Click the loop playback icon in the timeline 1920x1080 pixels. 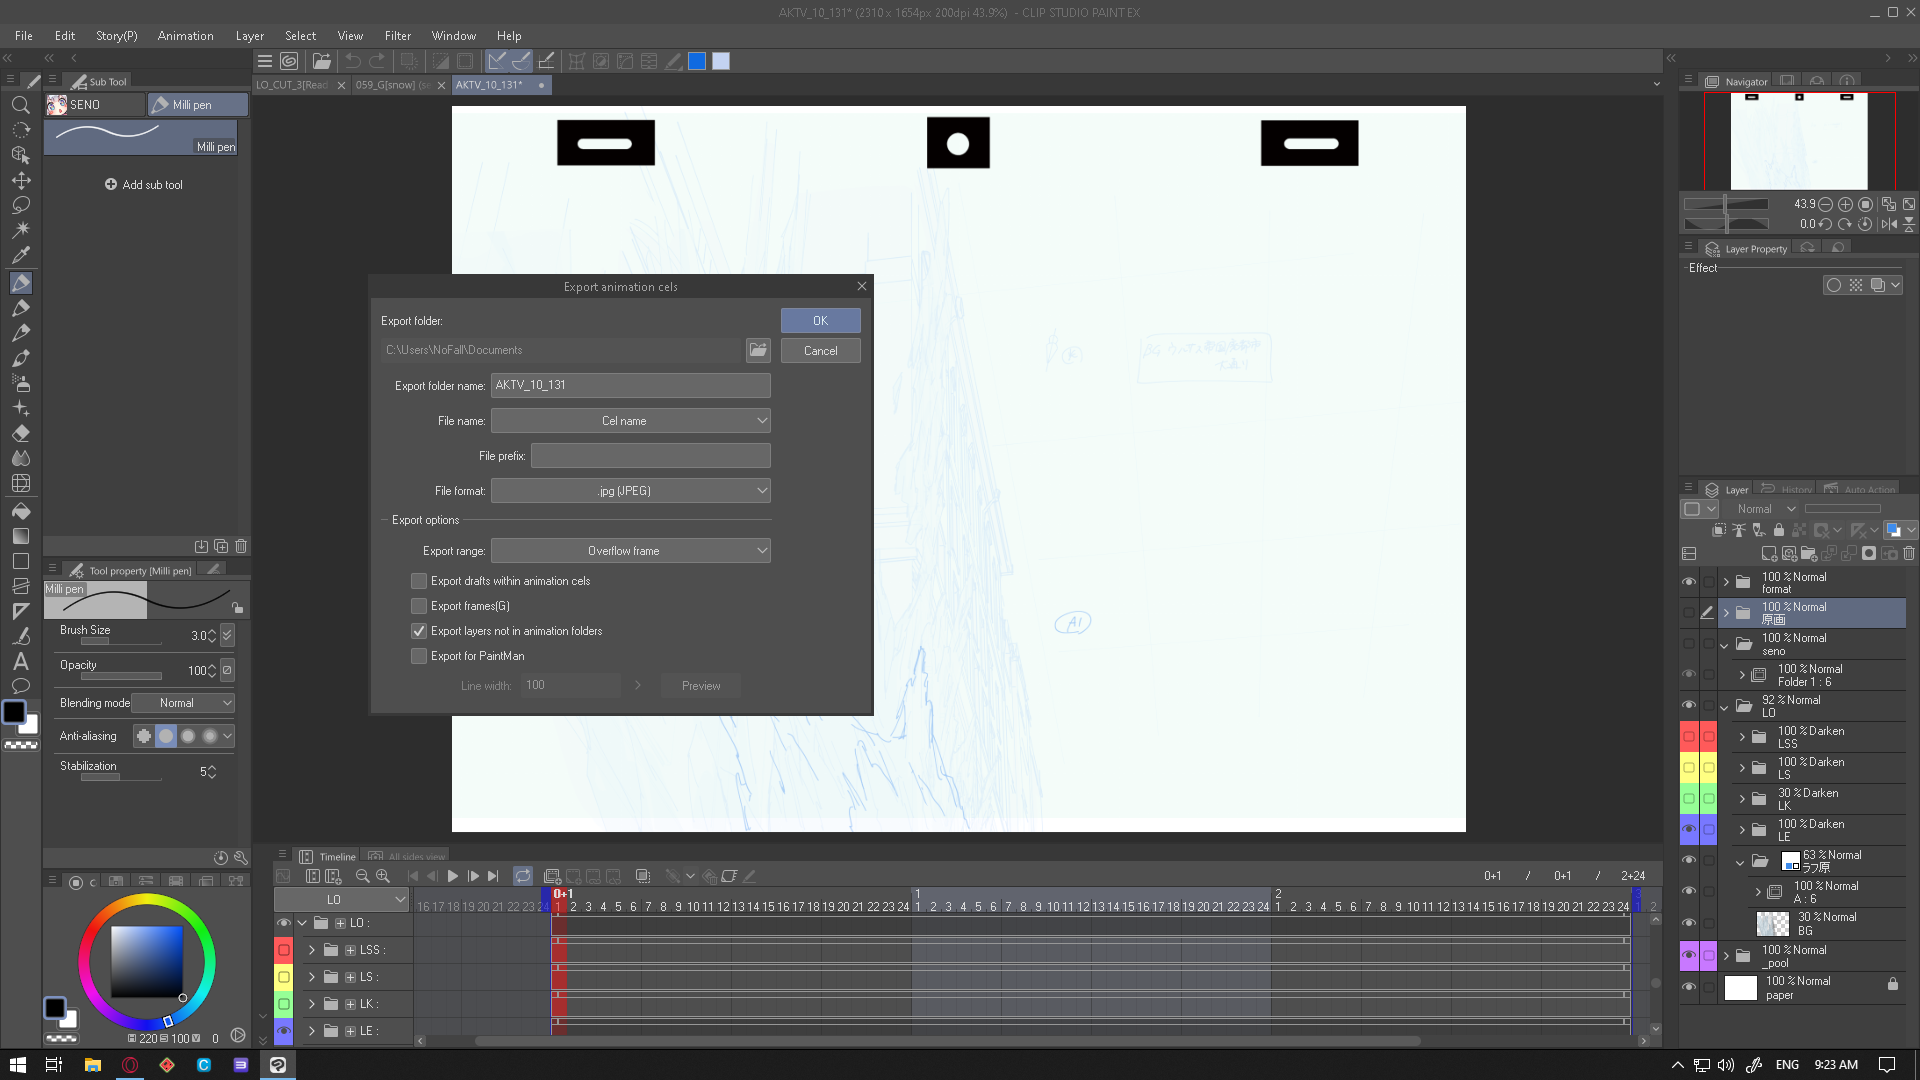(523, 875)
